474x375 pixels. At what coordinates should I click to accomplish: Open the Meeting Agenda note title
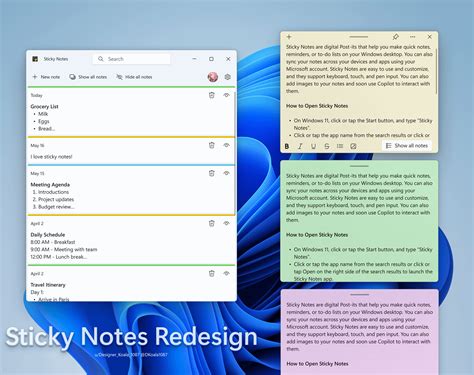[50, 185]
